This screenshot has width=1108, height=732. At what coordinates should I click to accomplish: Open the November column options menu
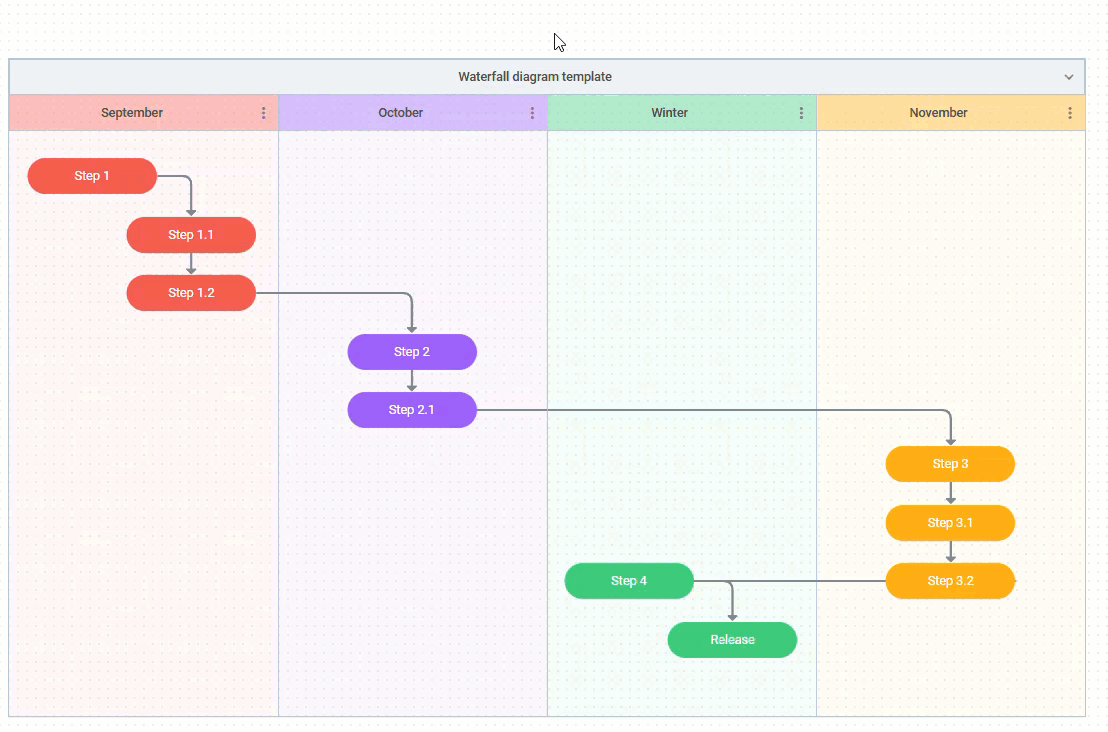[1070, 113]
